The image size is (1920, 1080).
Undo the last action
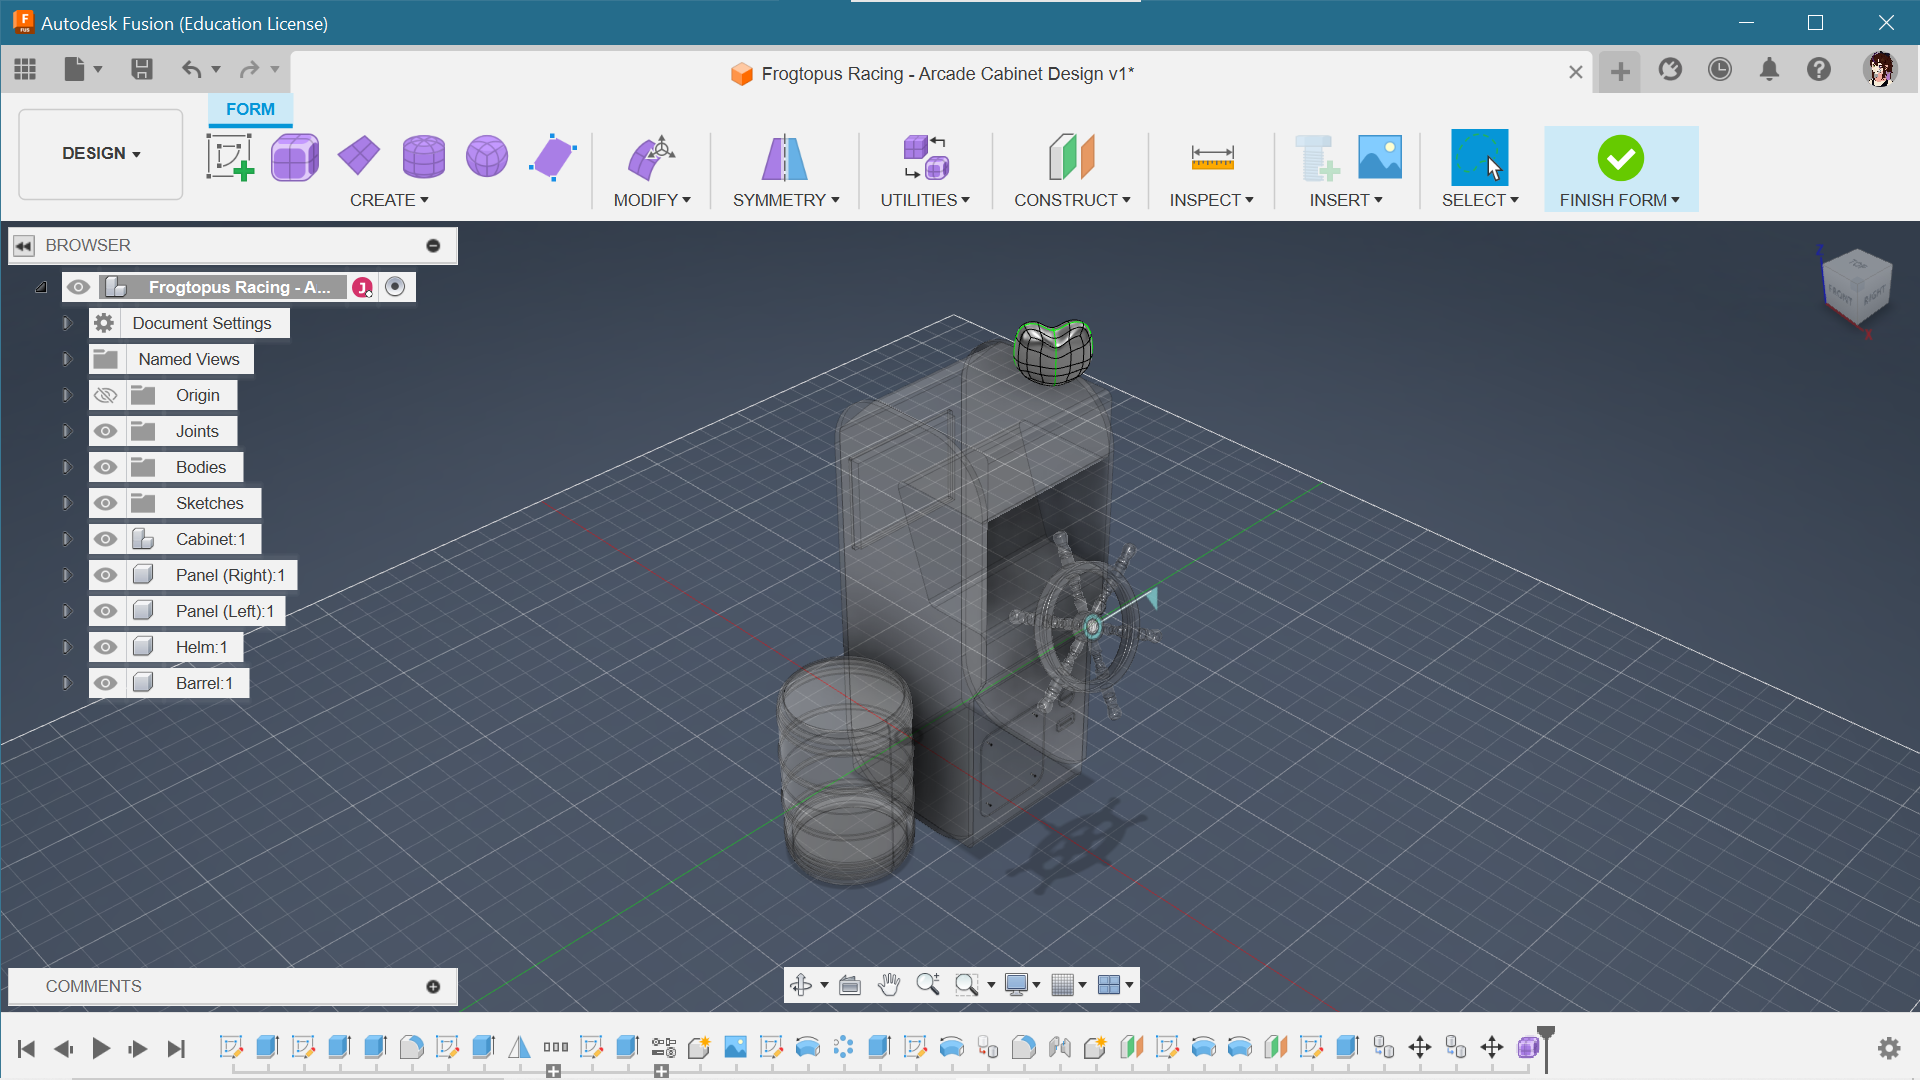tap(191, 69)
